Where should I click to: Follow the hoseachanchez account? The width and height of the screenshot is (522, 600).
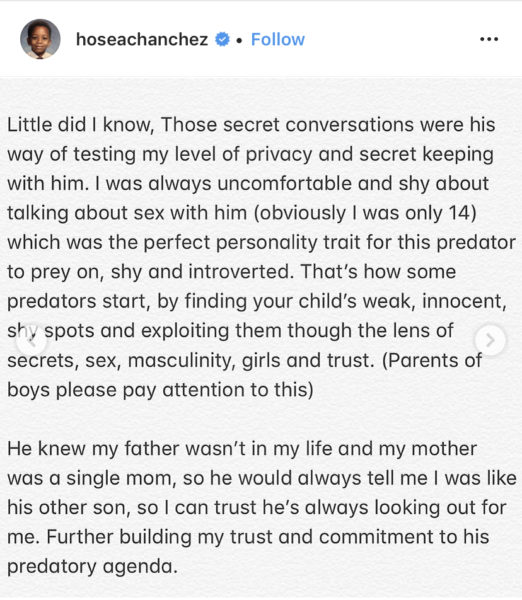pyautogui.click(x=278, y=39)
